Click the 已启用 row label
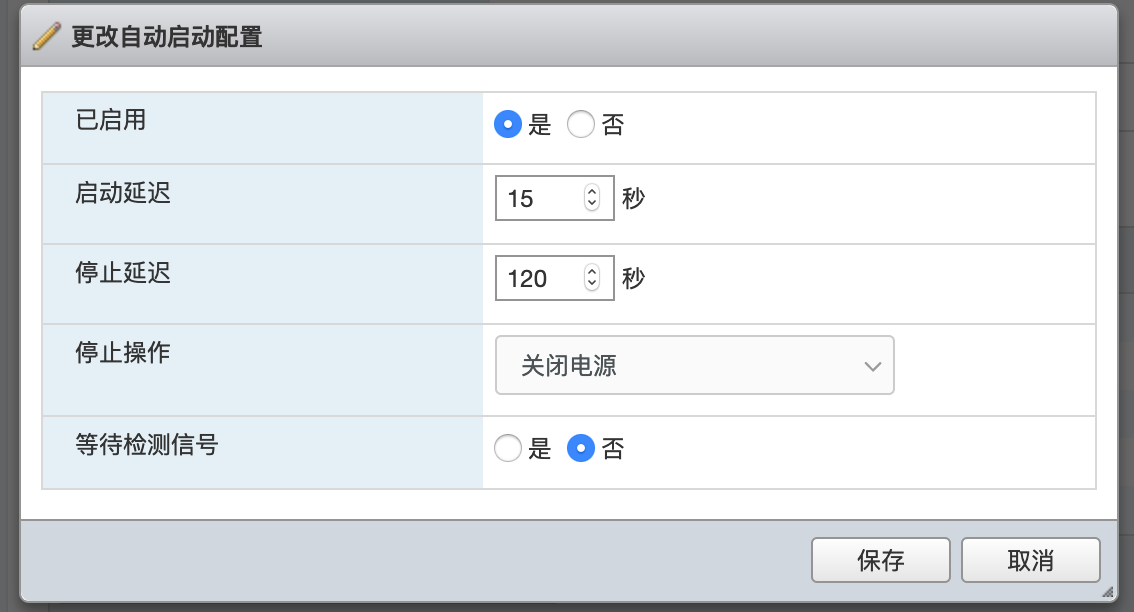Viewport: 1134px width, 612px height. pyautogui.click(x=111, y=119)
